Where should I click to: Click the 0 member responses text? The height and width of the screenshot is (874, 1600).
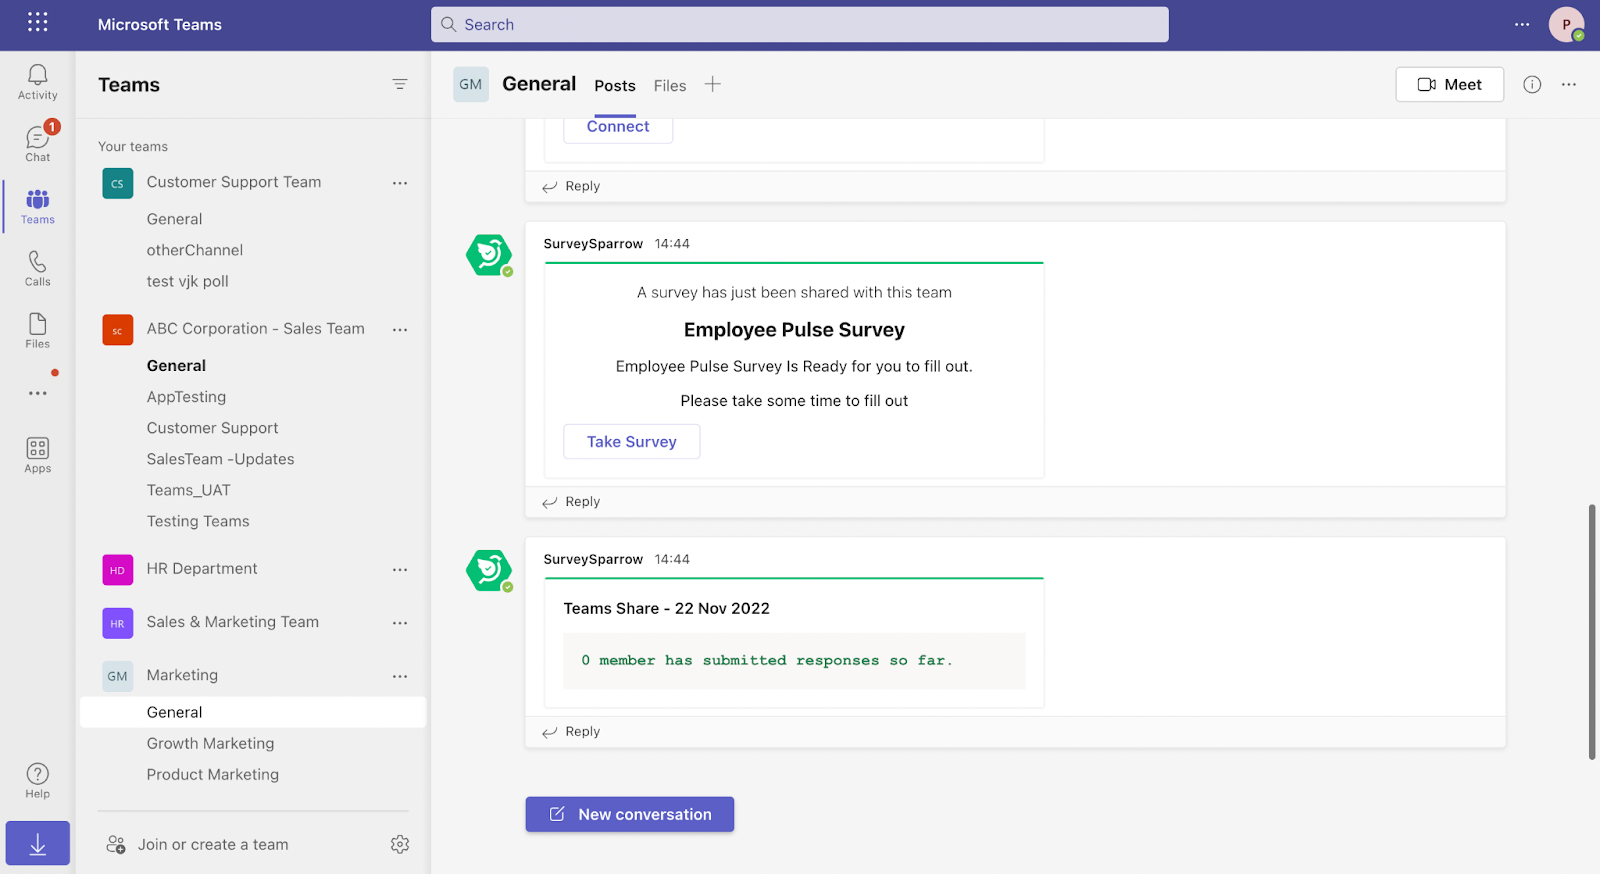(x=767, y=661)
